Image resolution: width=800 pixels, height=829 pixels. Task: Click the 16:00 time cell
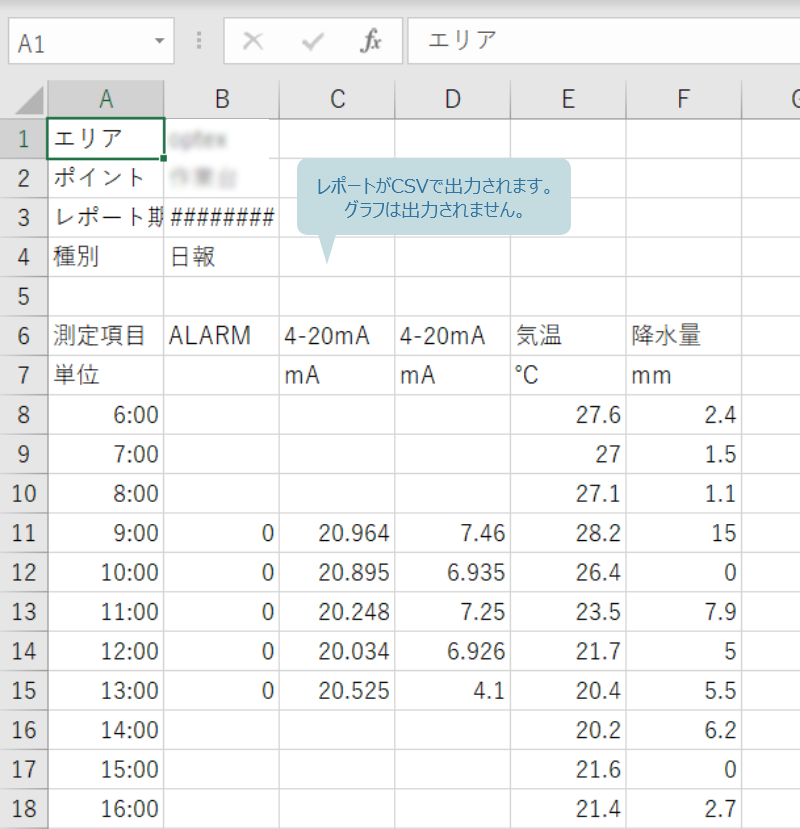[106, 808]
